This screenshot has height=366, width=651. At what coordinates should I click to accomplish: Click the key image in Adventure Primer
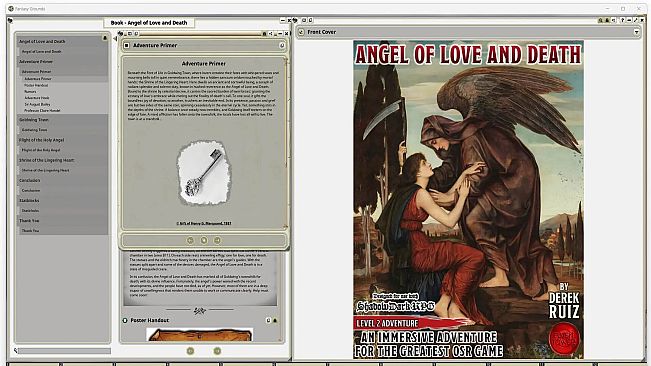pyautogui.click(x=203, y=173)
